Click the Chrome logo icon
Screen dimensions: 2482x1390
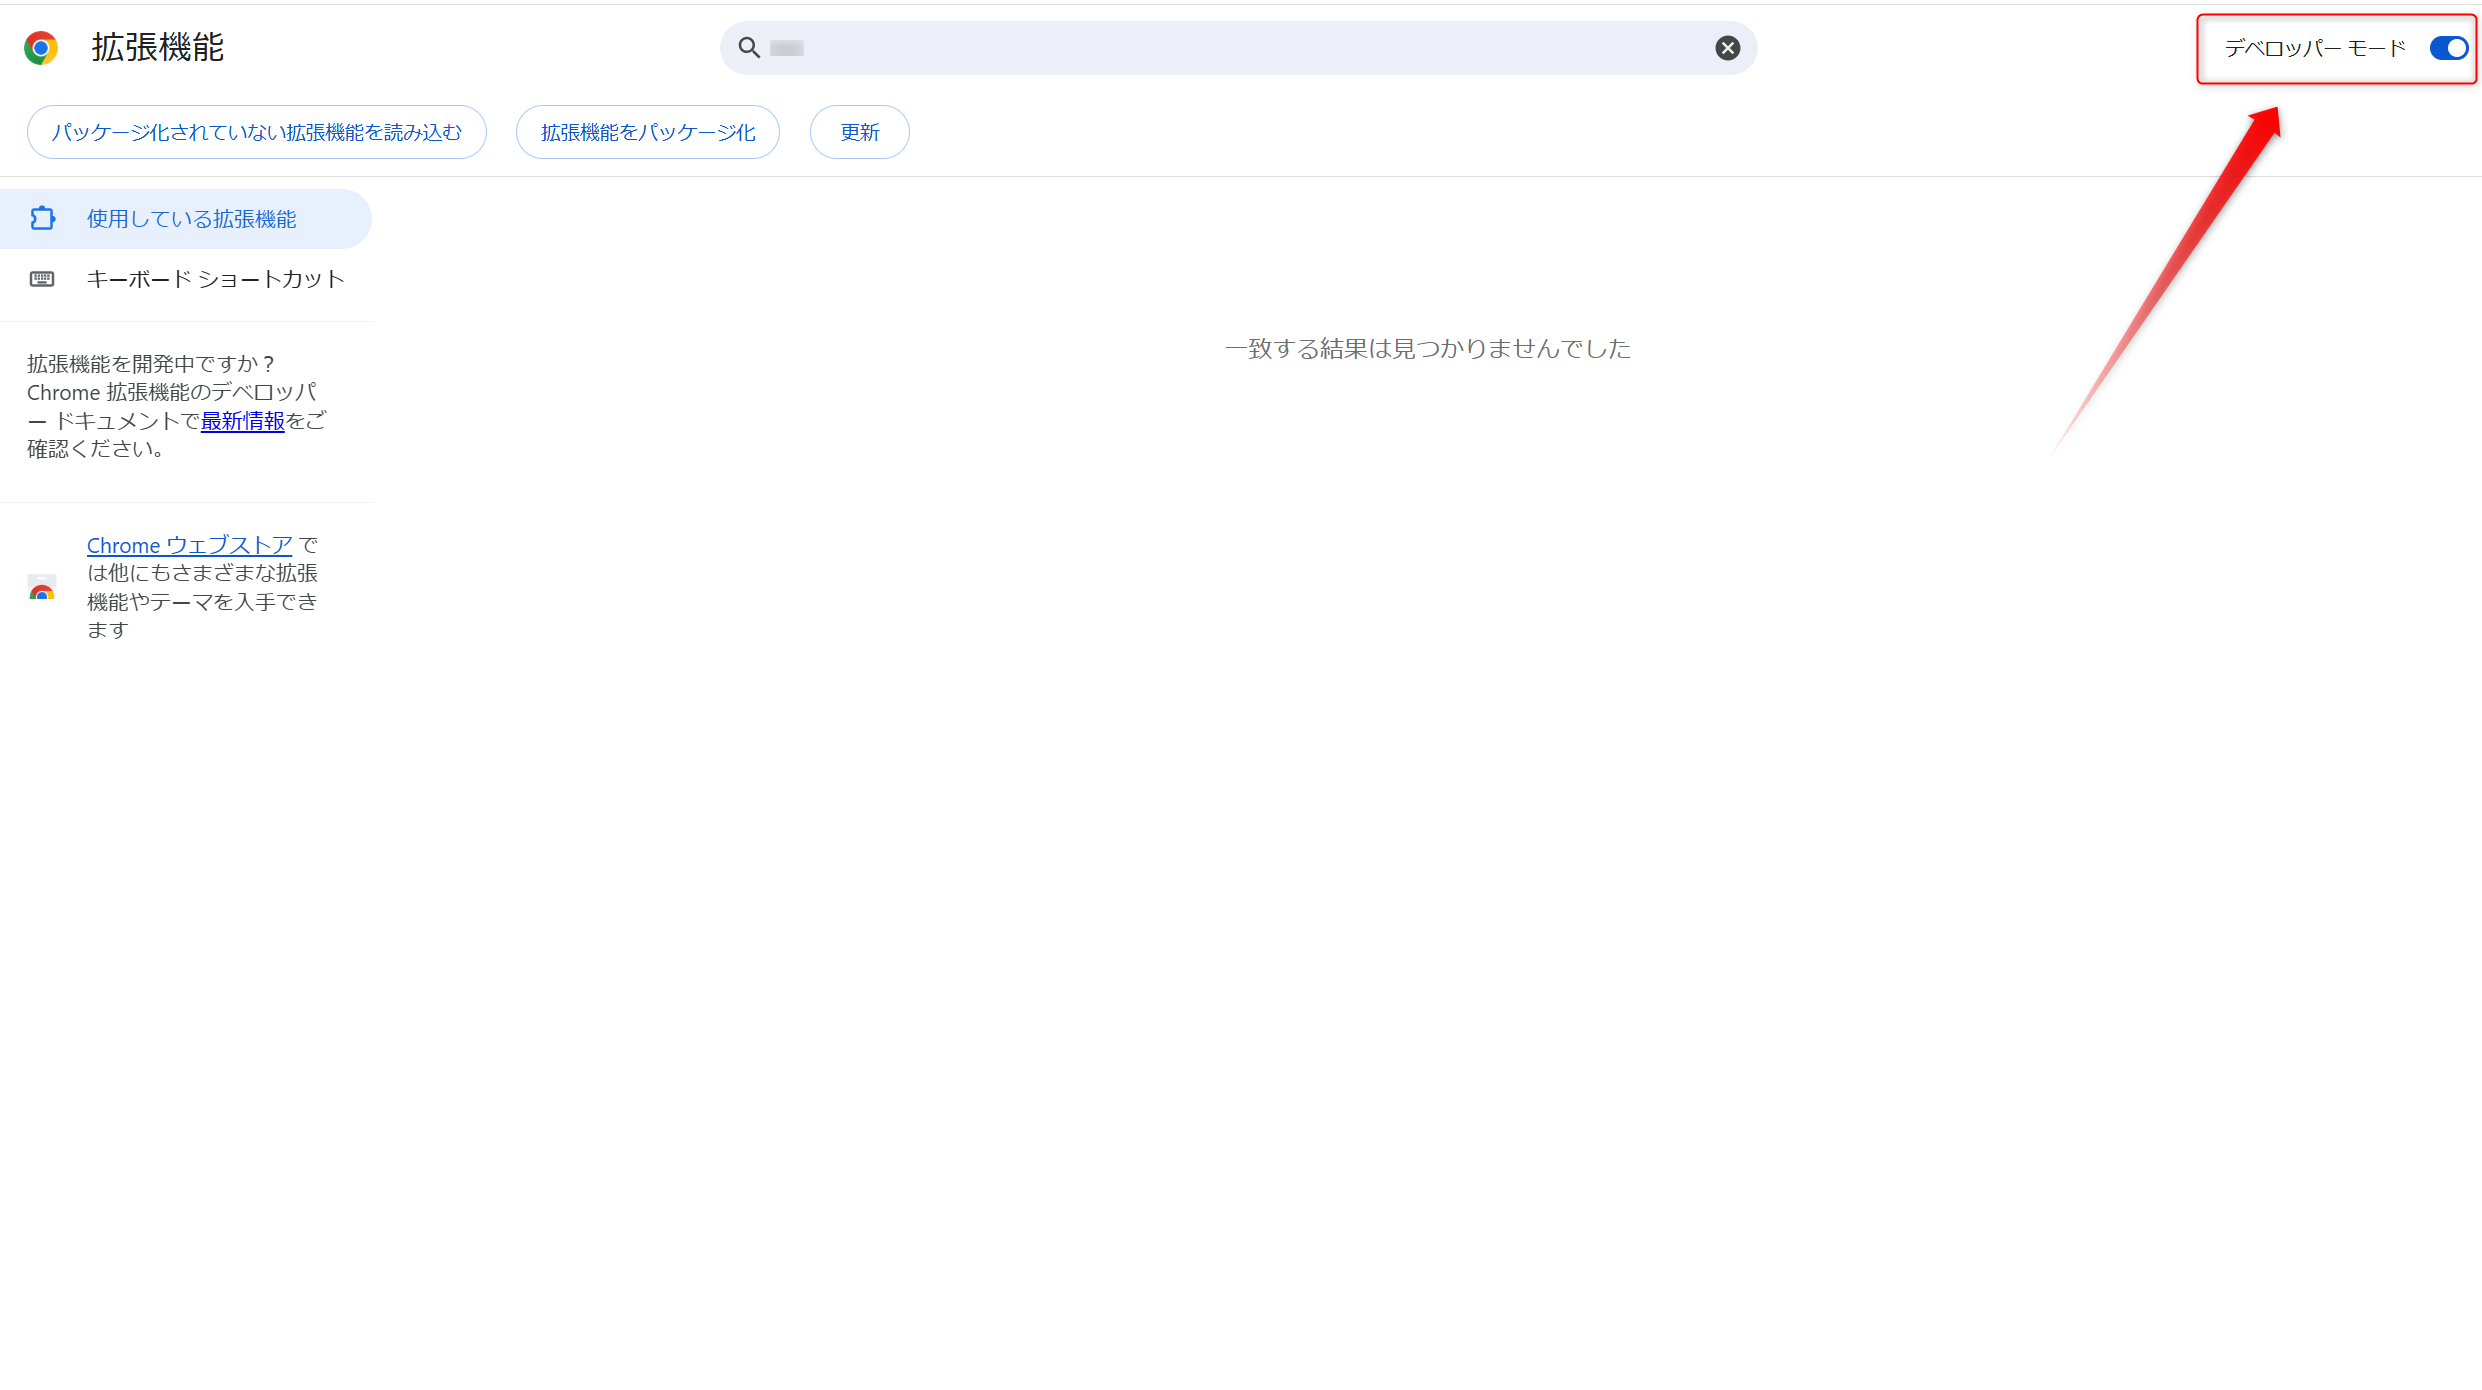point(41,48)
